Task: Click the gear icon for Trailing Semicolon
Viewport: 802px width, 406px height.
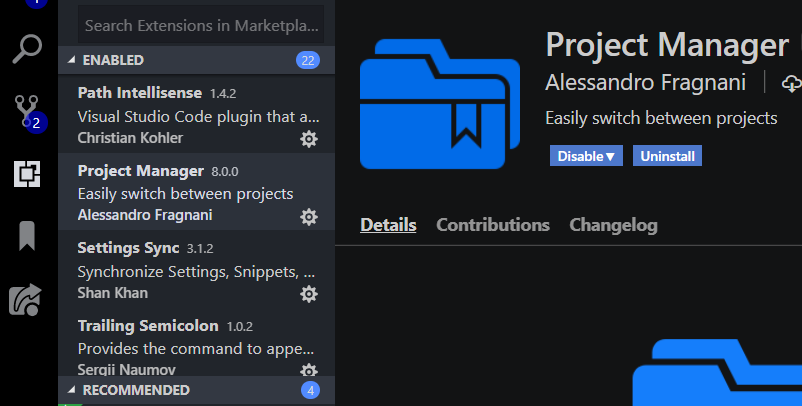Action: point(309,370)
